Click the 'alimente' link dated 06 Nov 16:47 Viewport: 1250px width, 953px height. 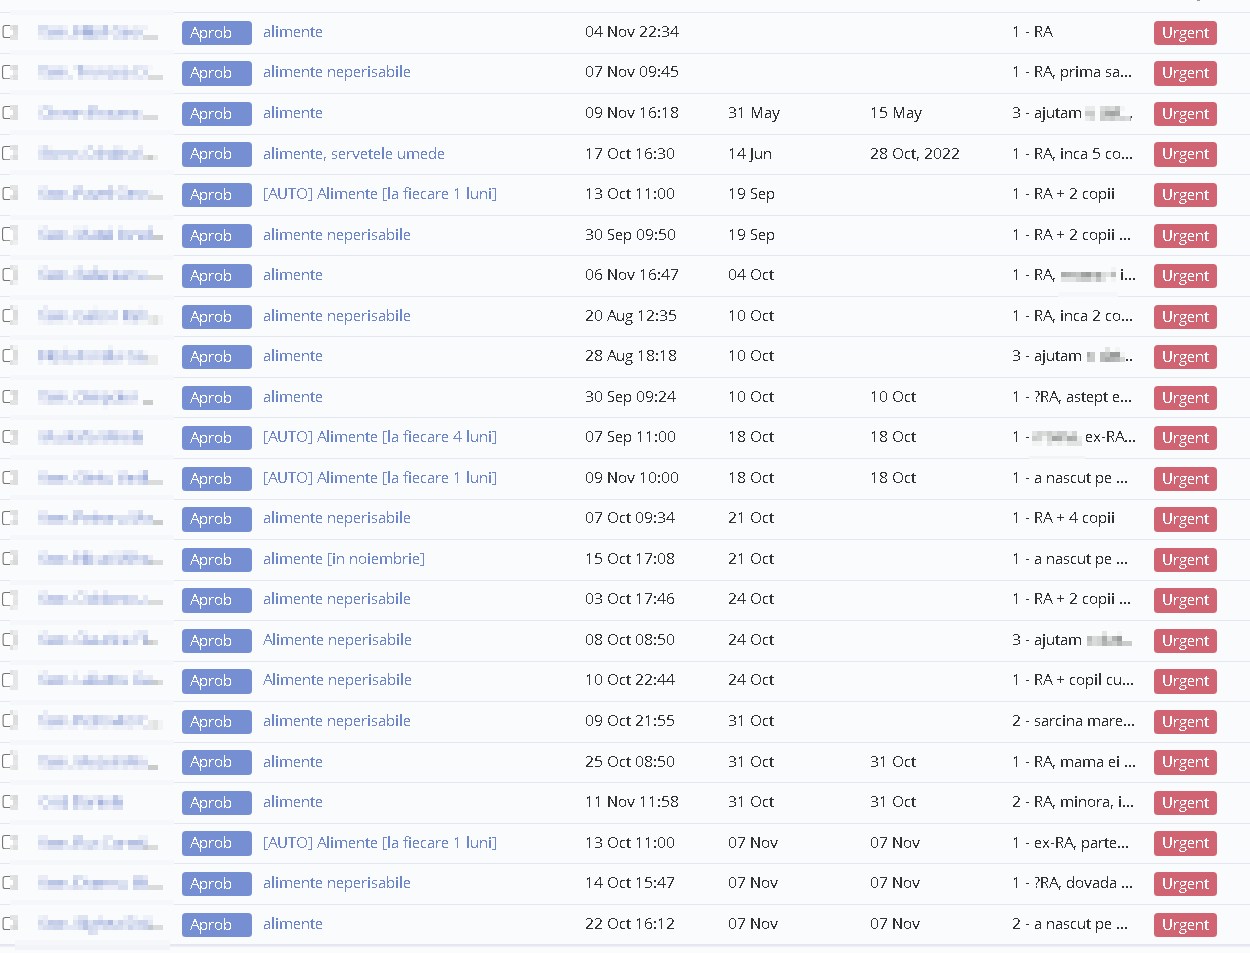[292, 275]
